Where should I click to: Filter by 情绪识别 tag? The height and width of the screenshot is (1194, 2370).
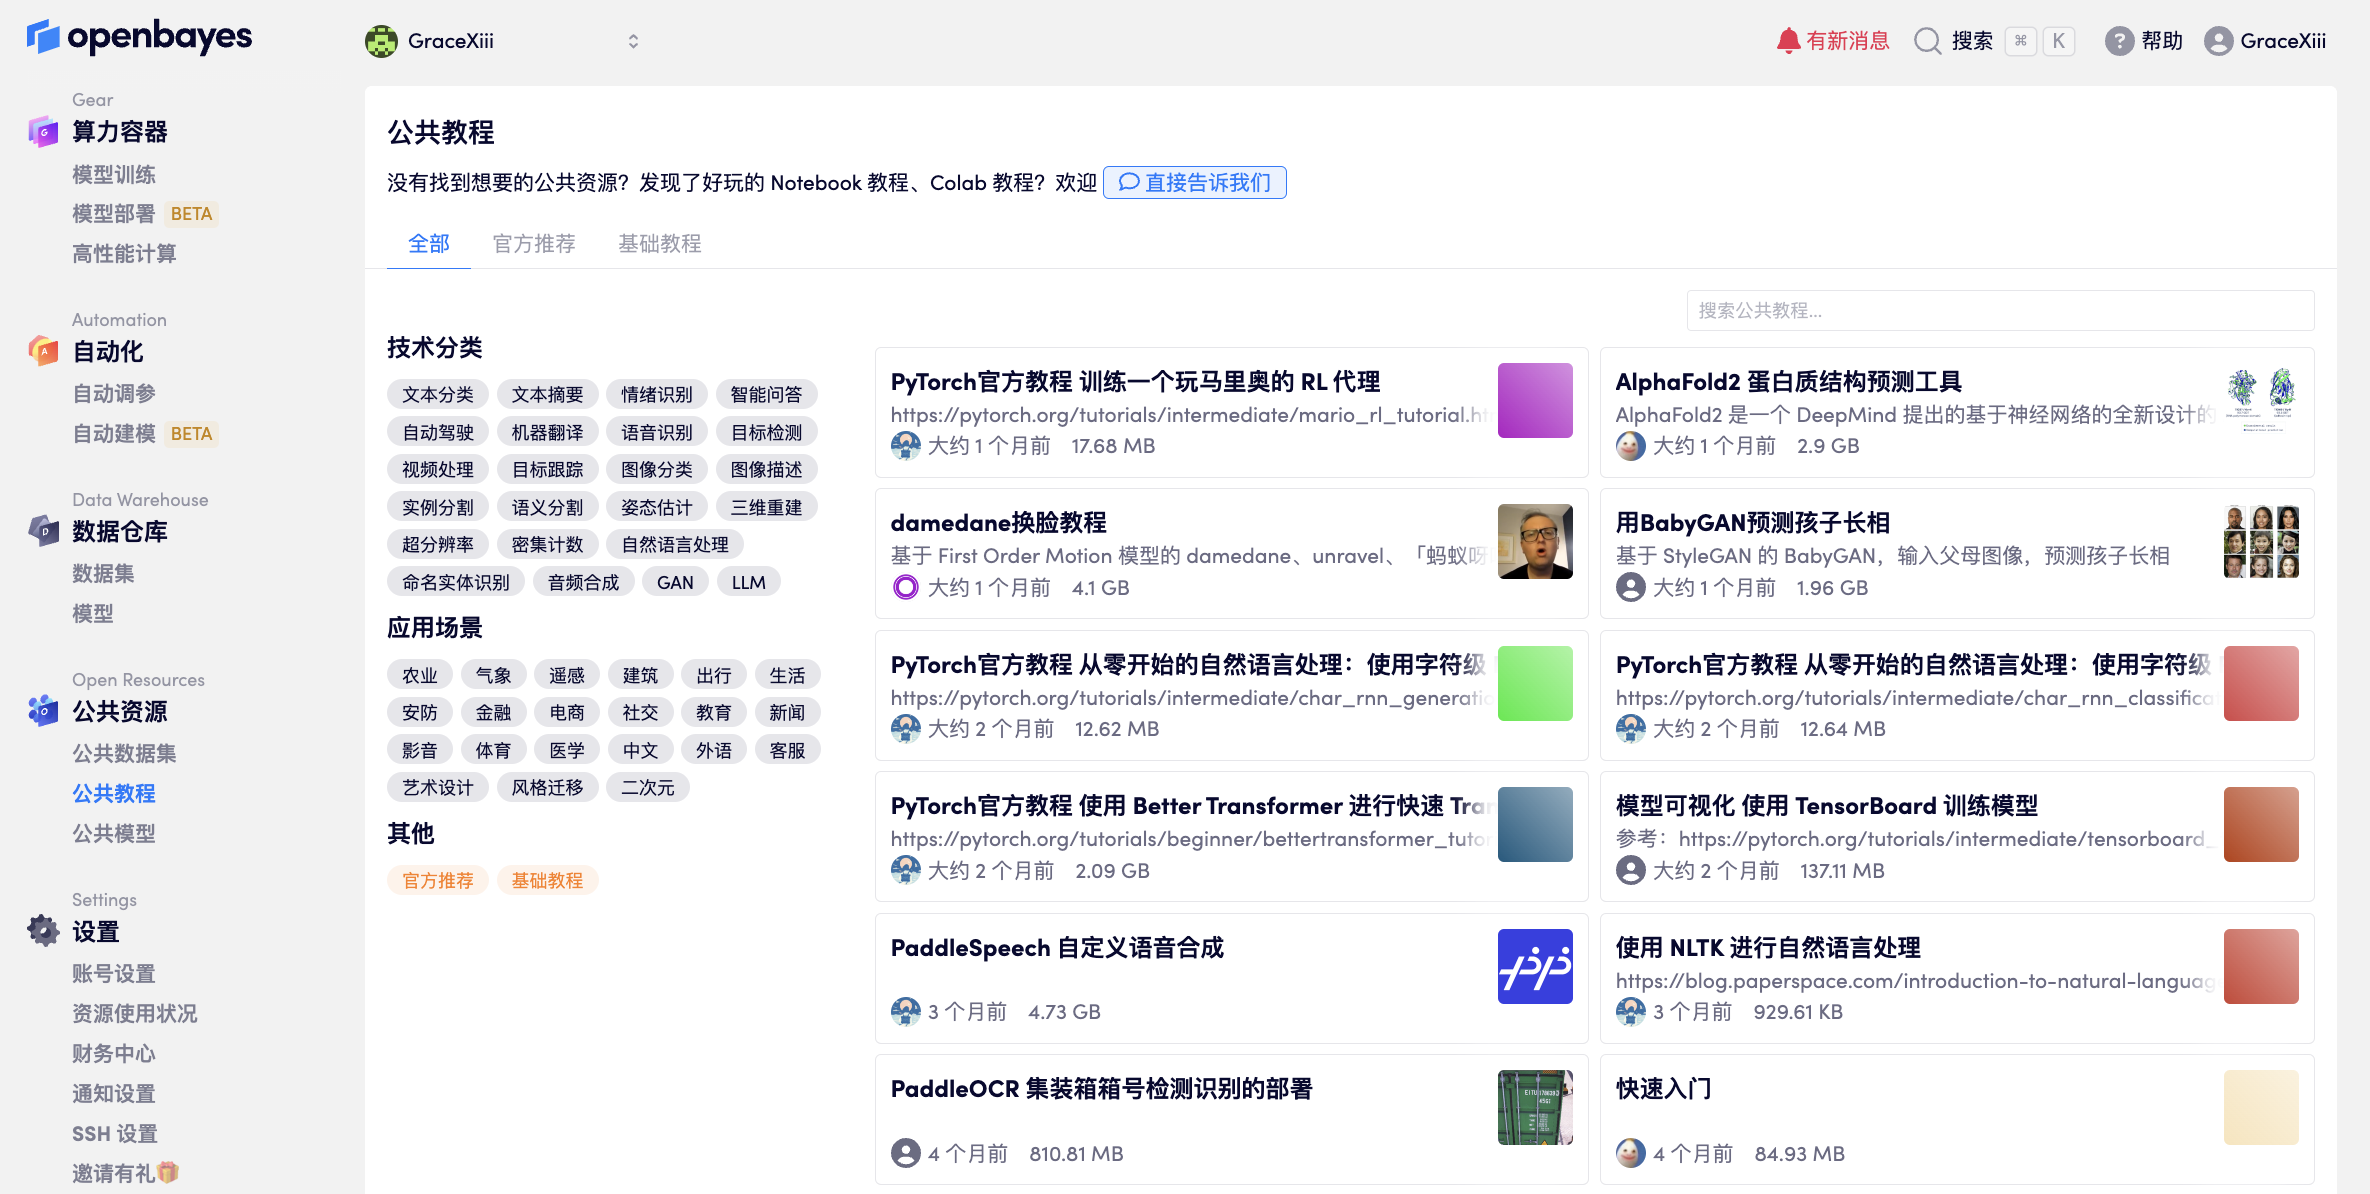pyautogui.click(x=657, y=395)
